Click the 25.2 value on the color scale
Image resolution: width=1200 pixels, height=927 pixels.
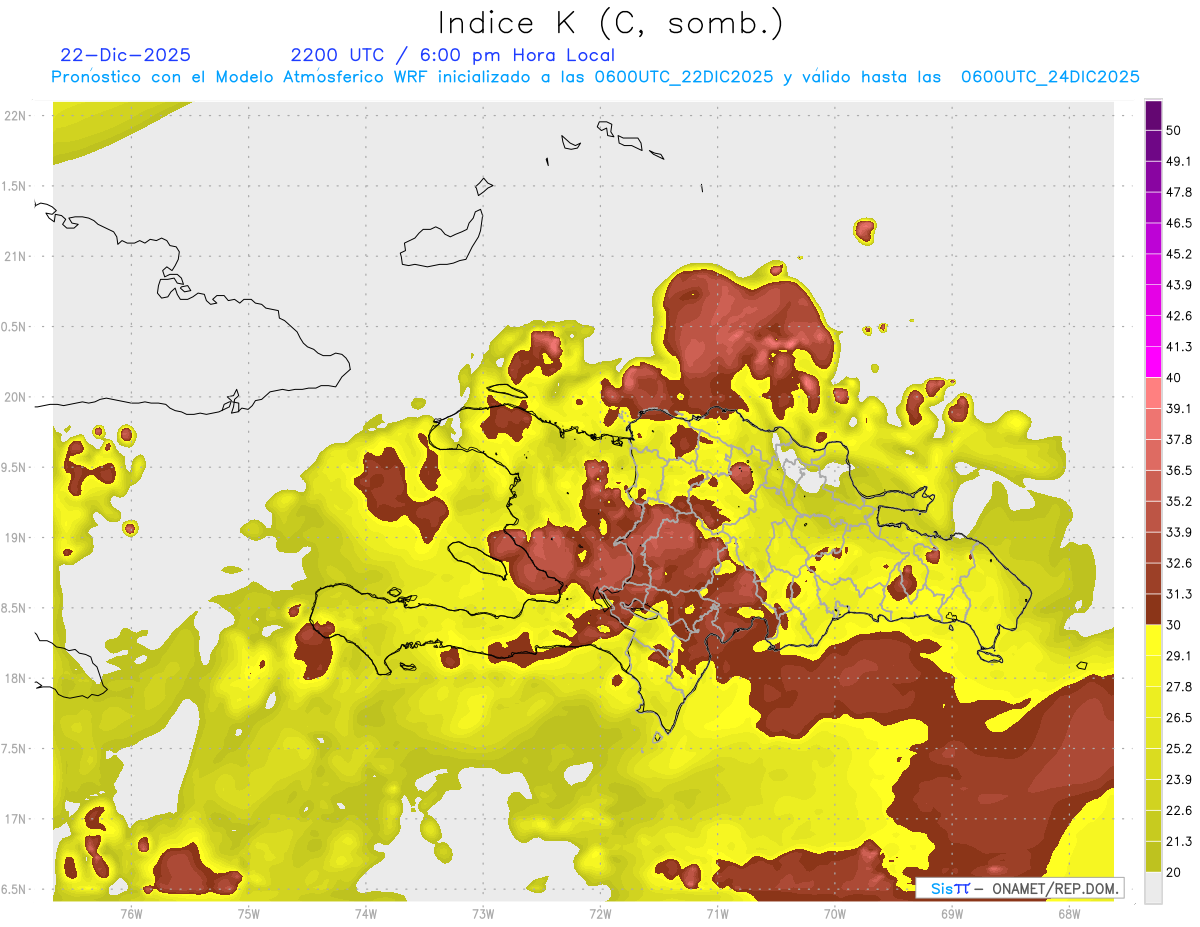coord(1179,748)
